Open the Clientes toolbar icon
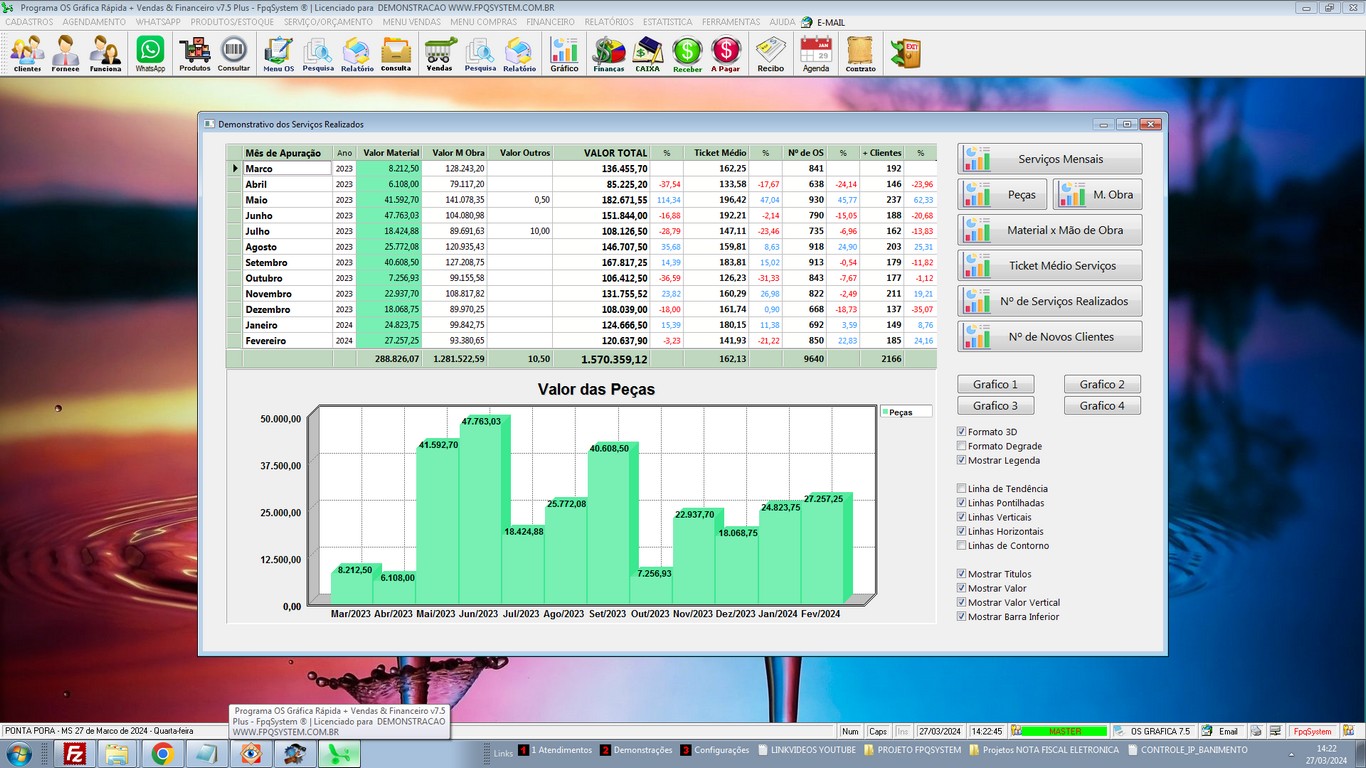Screen dimensions: 1366x768 click(x=28, y=53)
